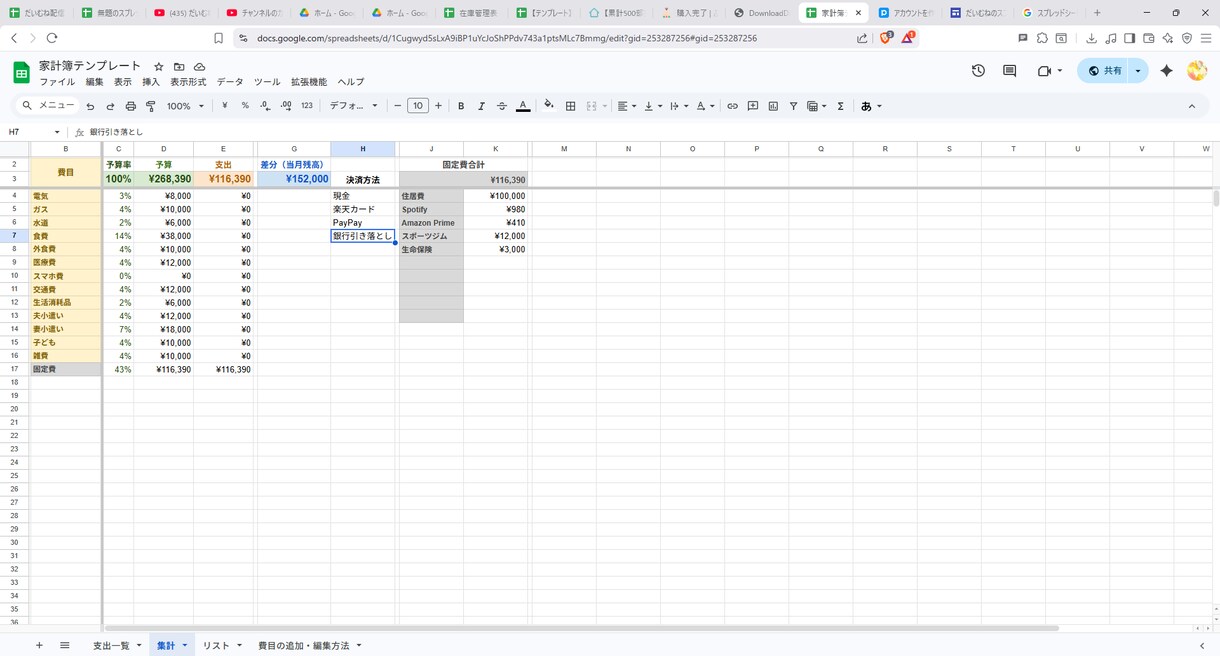Apply yen currency format
Image resolution: width=1220 pixels, height=656 pixels.
[224, 106]
